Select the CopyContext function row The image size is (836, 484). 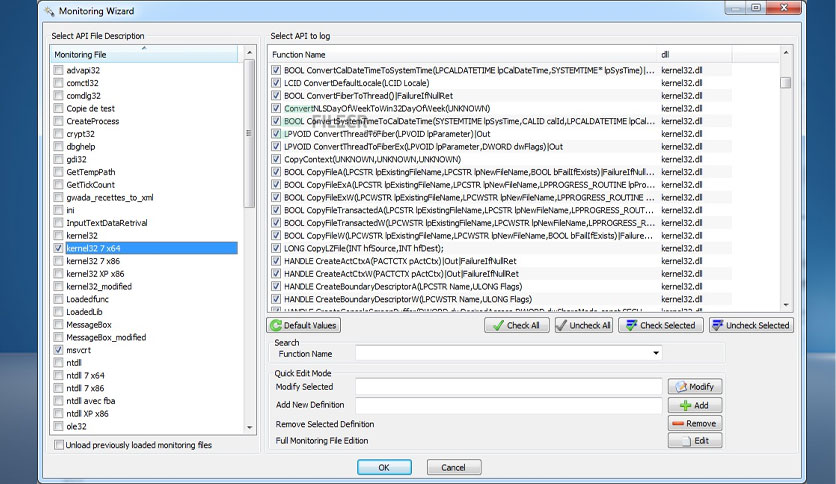[500, 159]
